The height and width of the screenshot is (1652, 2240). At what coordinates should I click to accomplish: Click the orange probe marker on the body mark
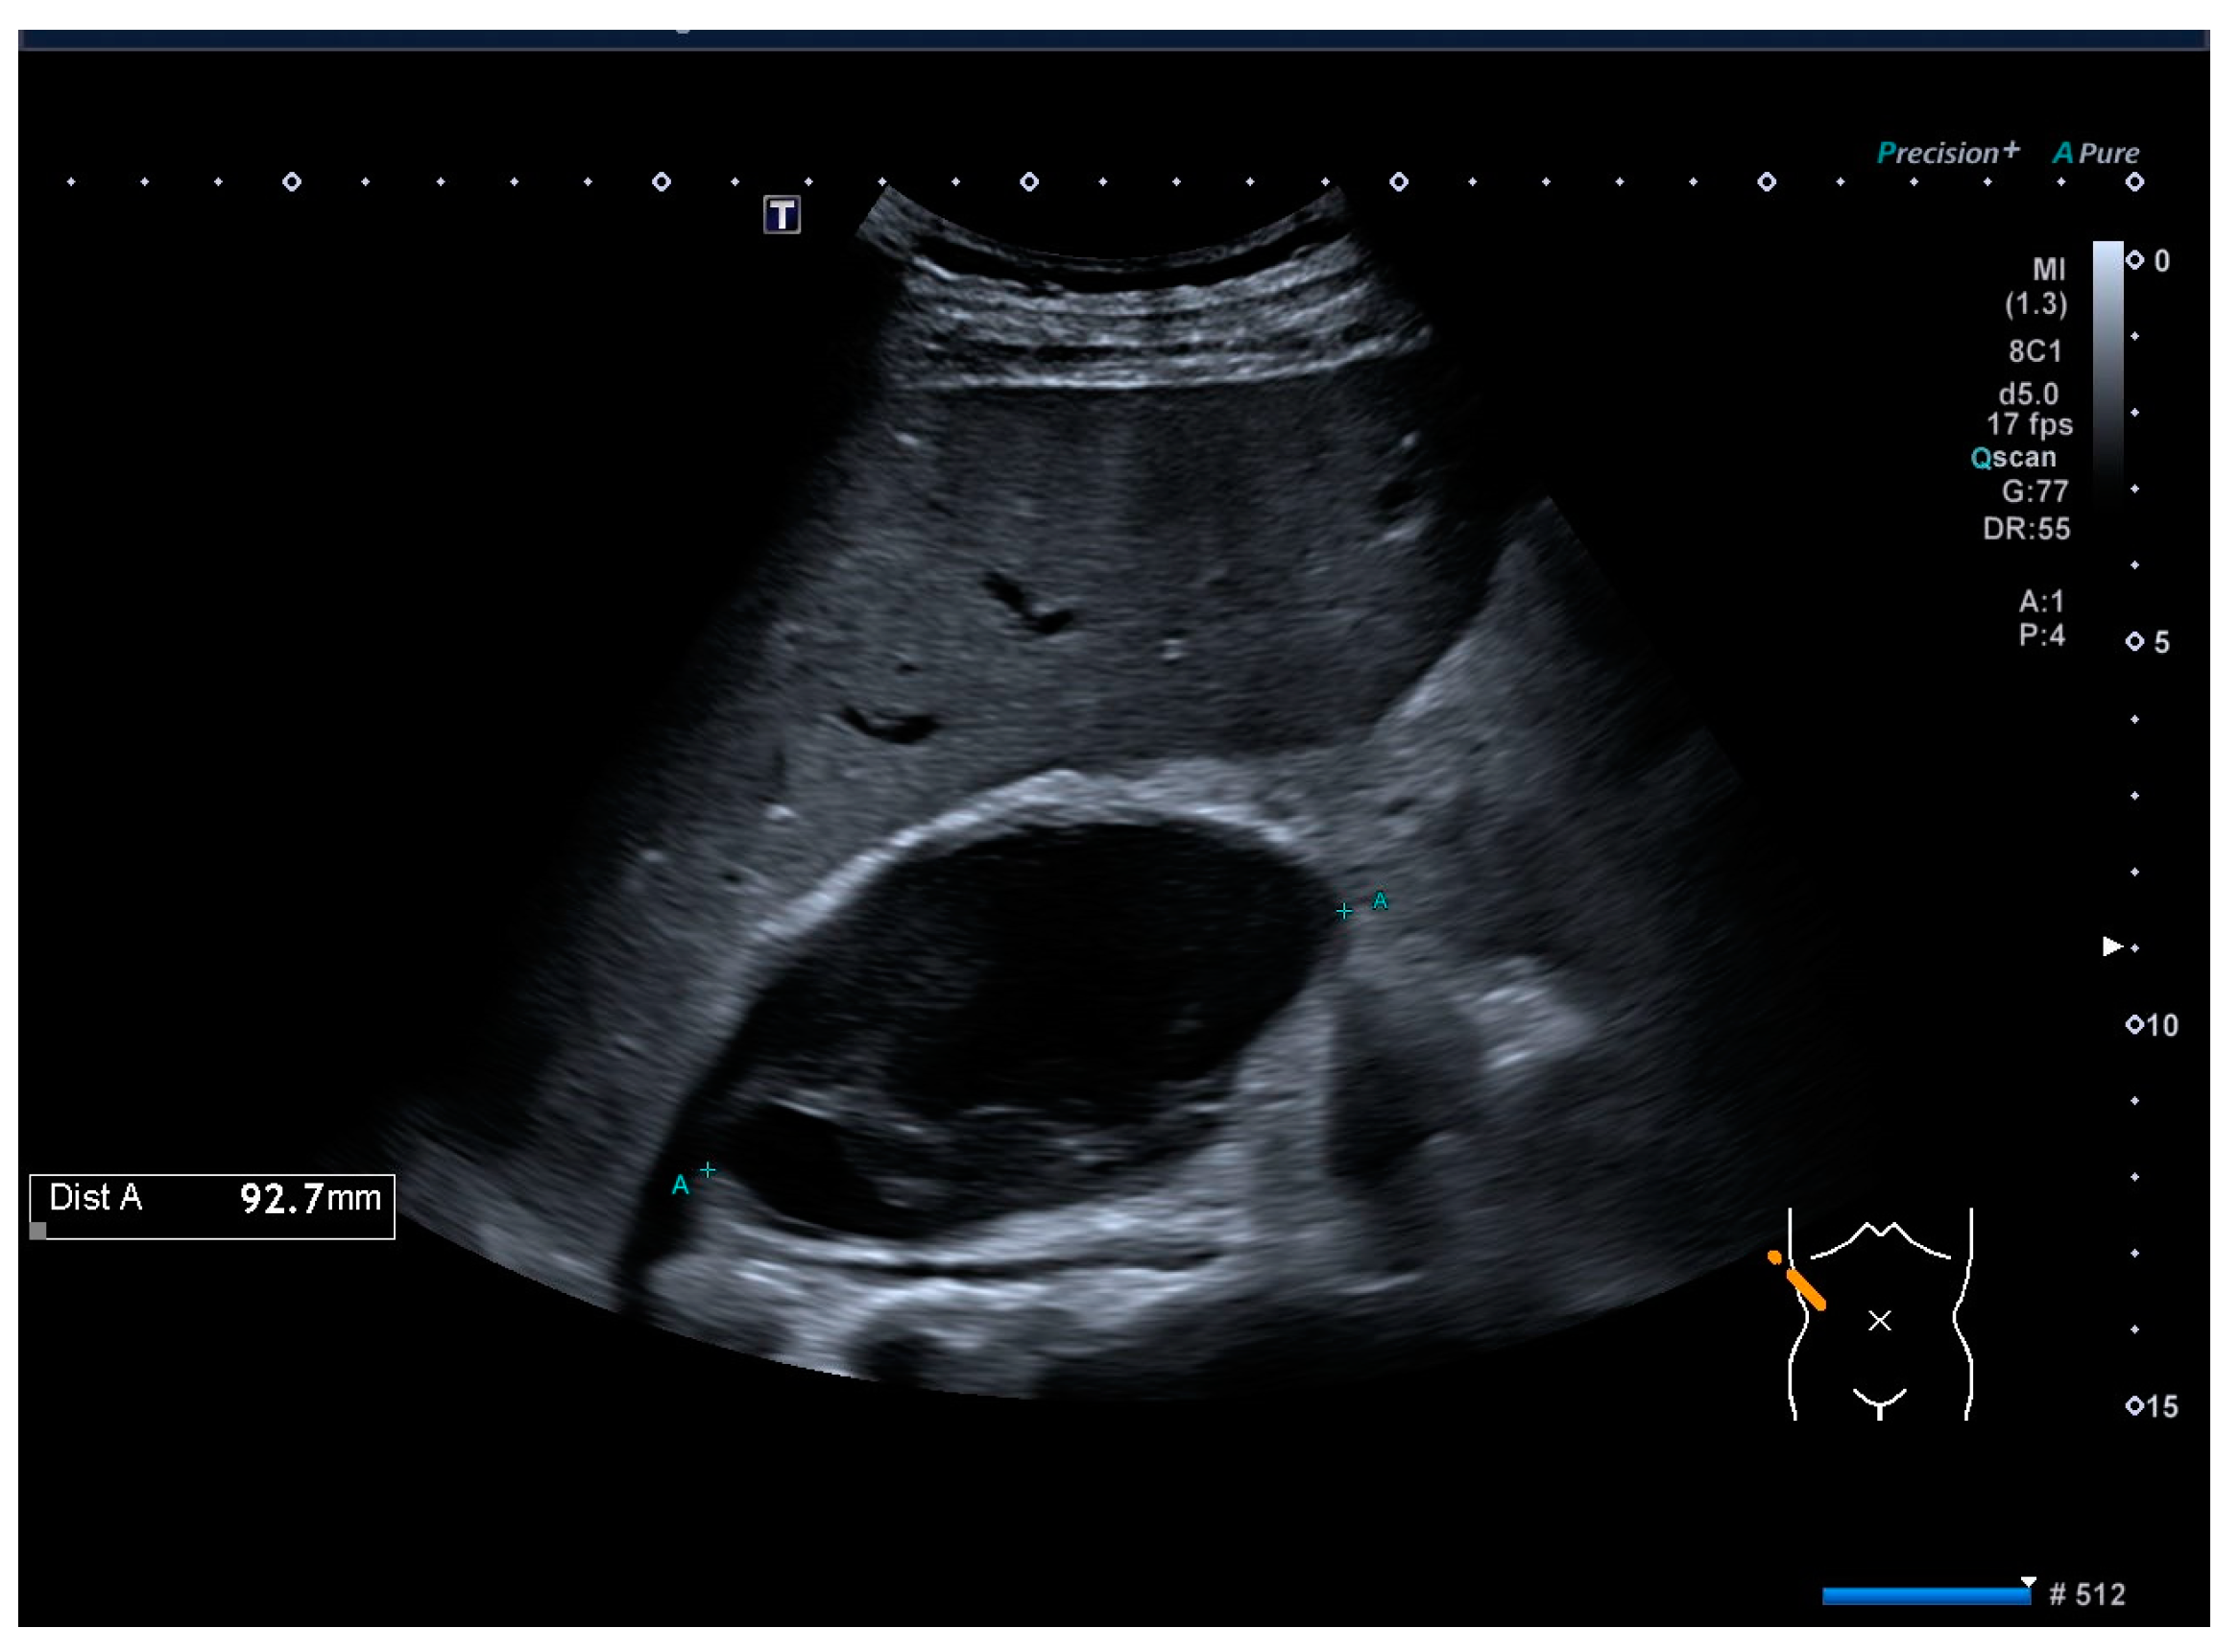click(1802, 1284)
